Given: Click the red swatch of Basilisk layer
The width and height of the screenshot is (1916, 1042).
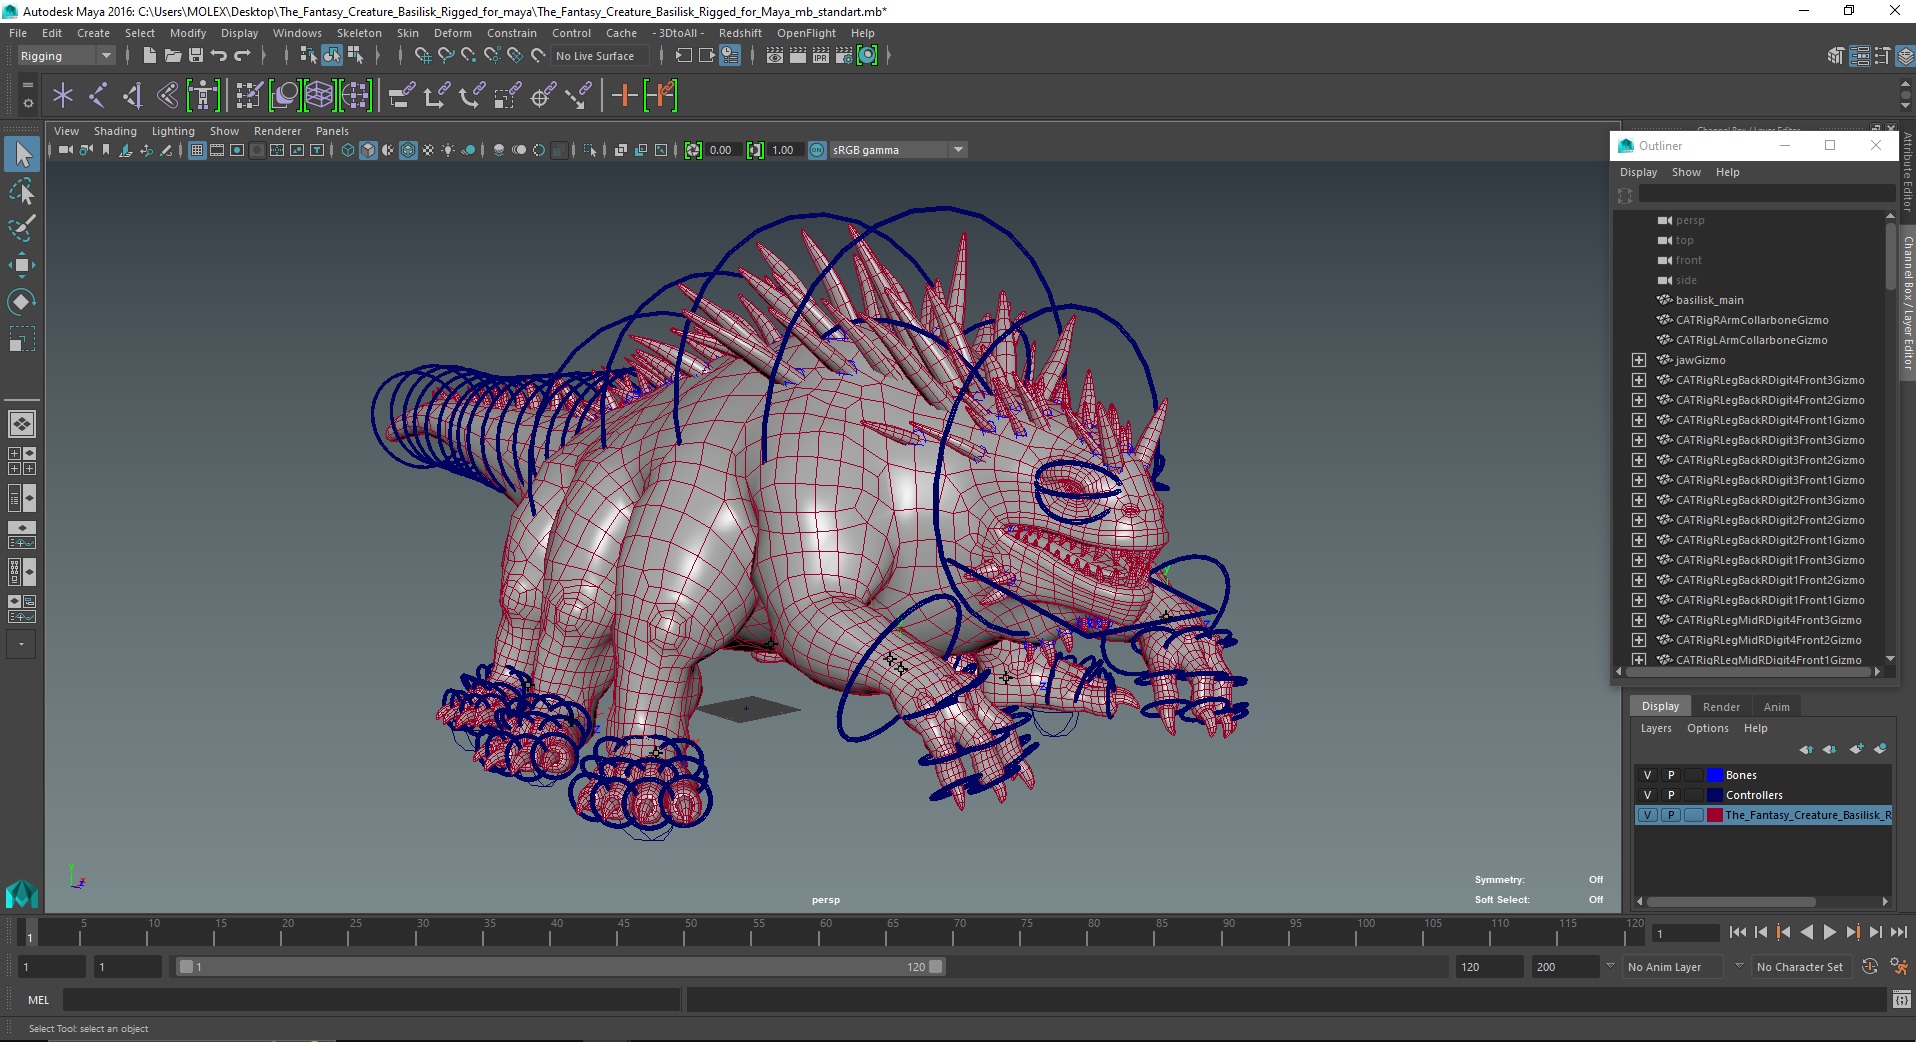Looking at the screenshot, I should [x=1715, y=815].
